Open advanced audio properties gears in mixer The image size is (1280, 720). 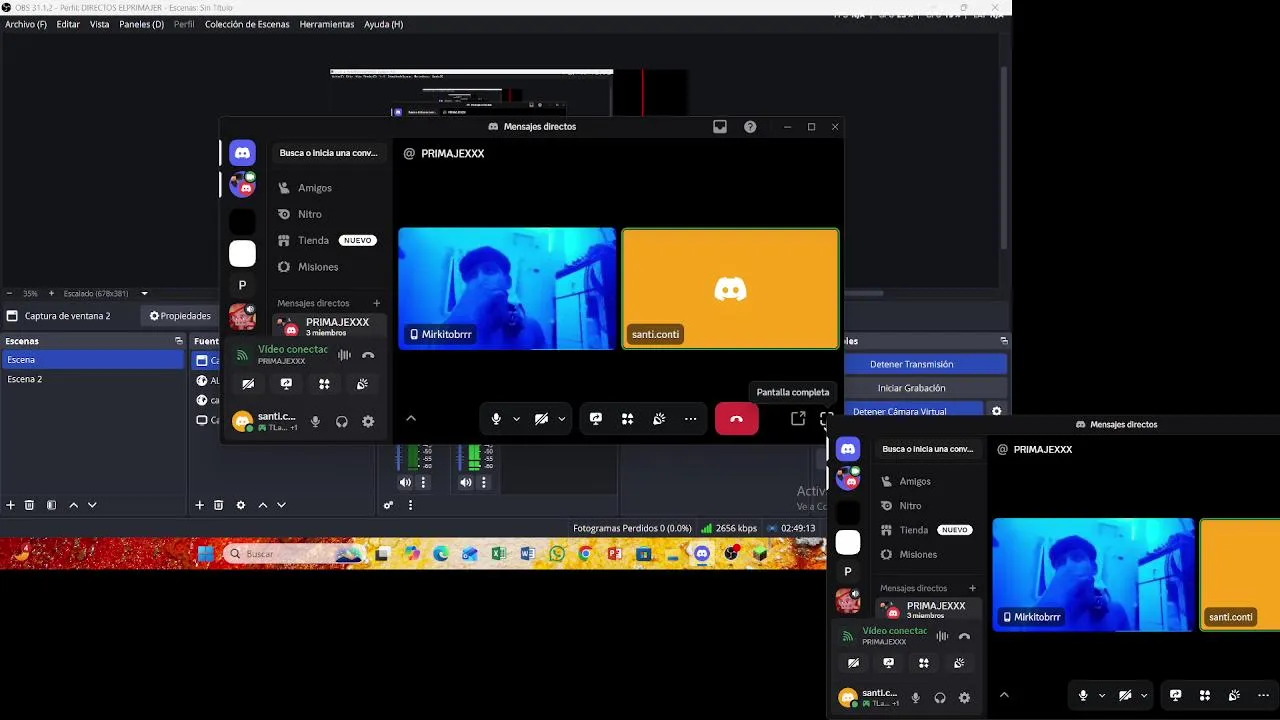388,505
